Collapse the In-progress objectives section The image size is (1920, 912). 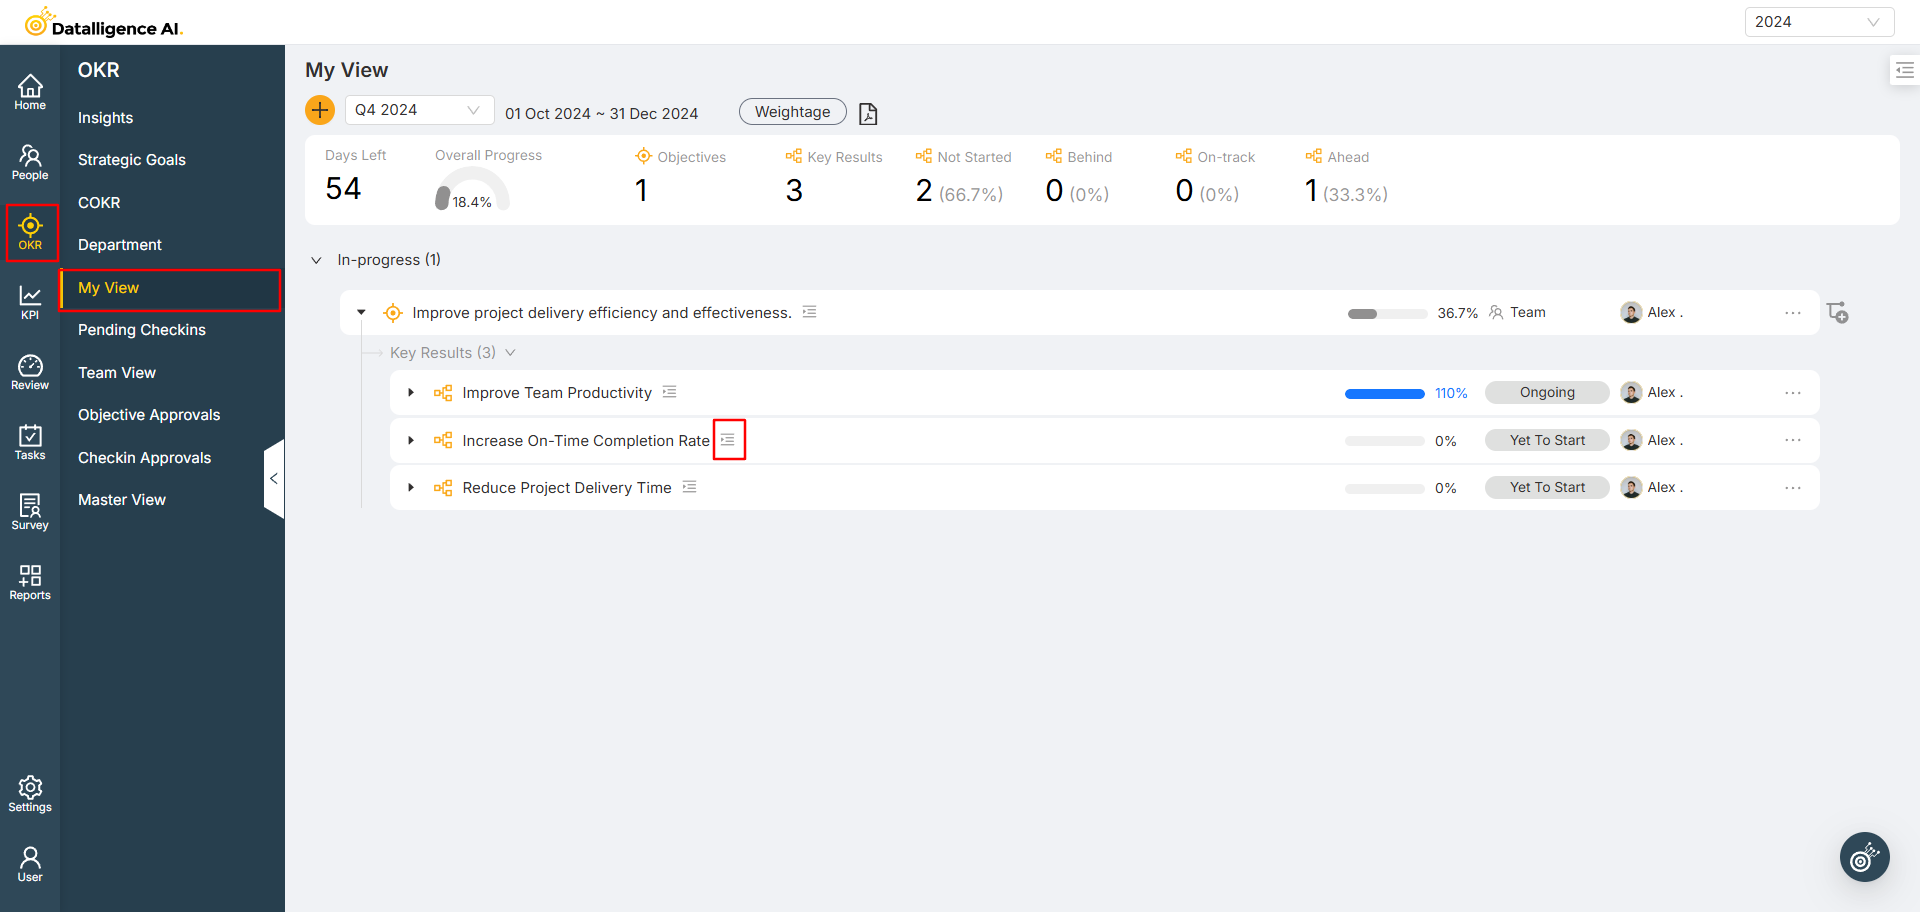pos(316,260)
